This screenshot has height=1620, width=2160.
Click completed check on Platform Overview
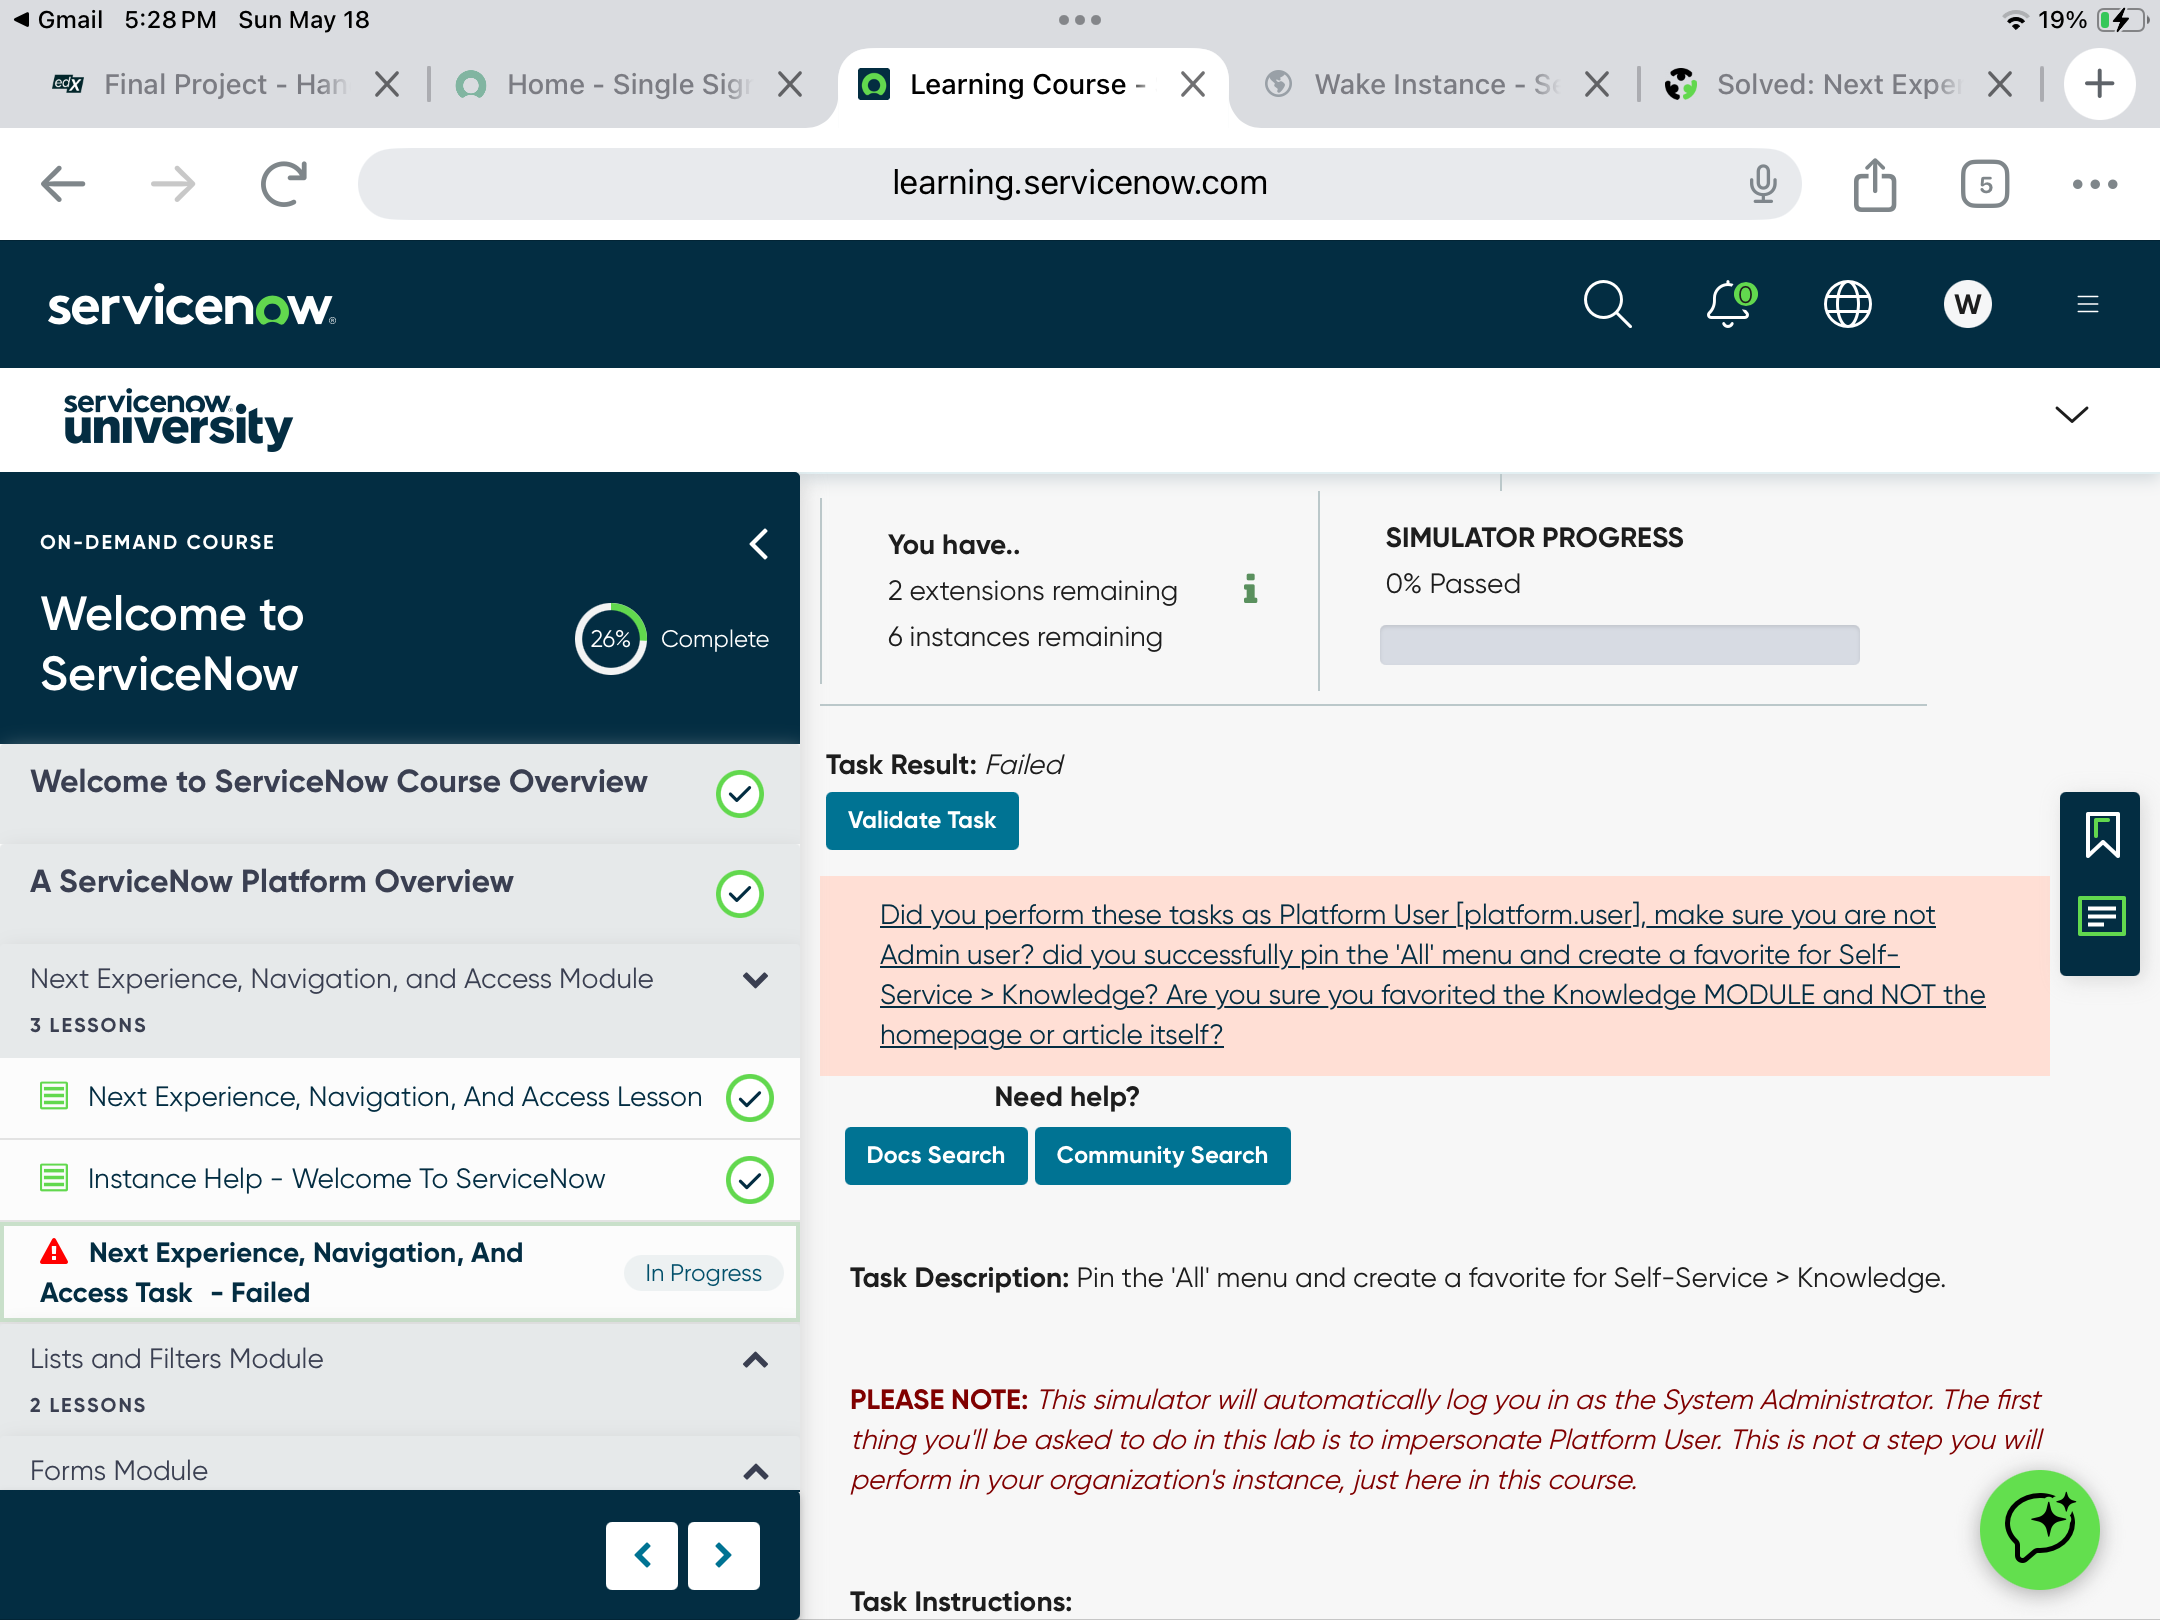pos(740,894)
